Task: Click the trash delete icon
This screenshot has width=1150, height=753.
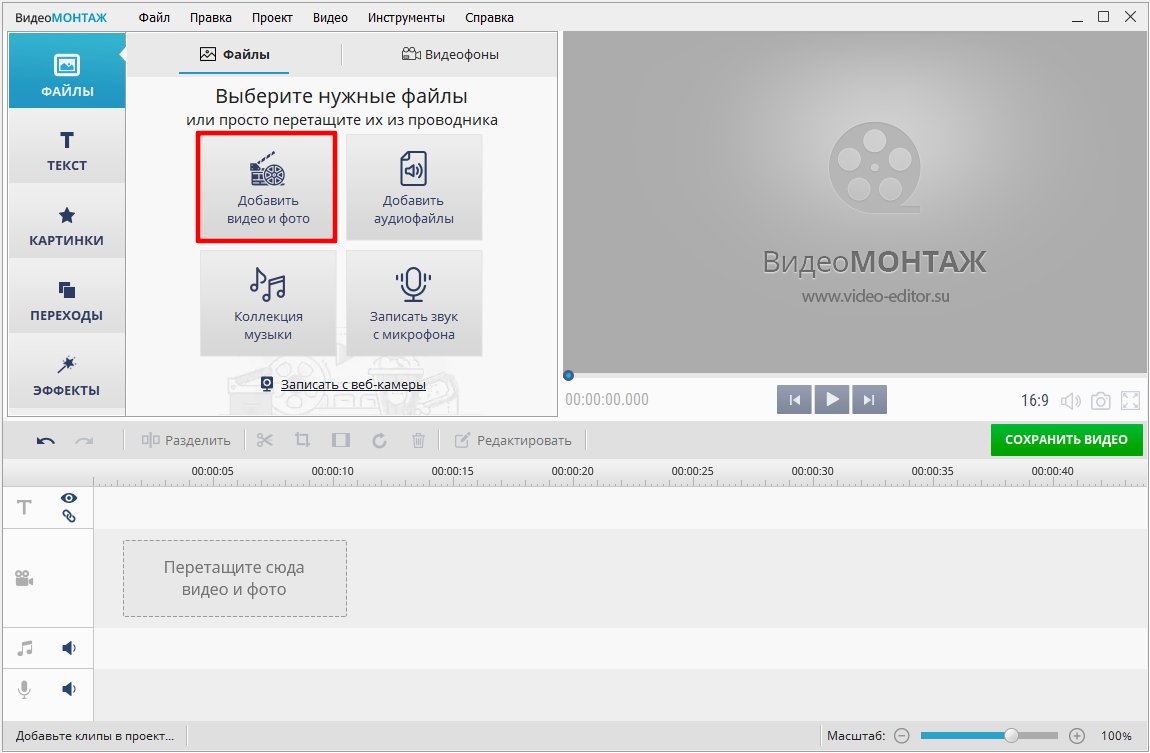Action: (x=419, y=440)
